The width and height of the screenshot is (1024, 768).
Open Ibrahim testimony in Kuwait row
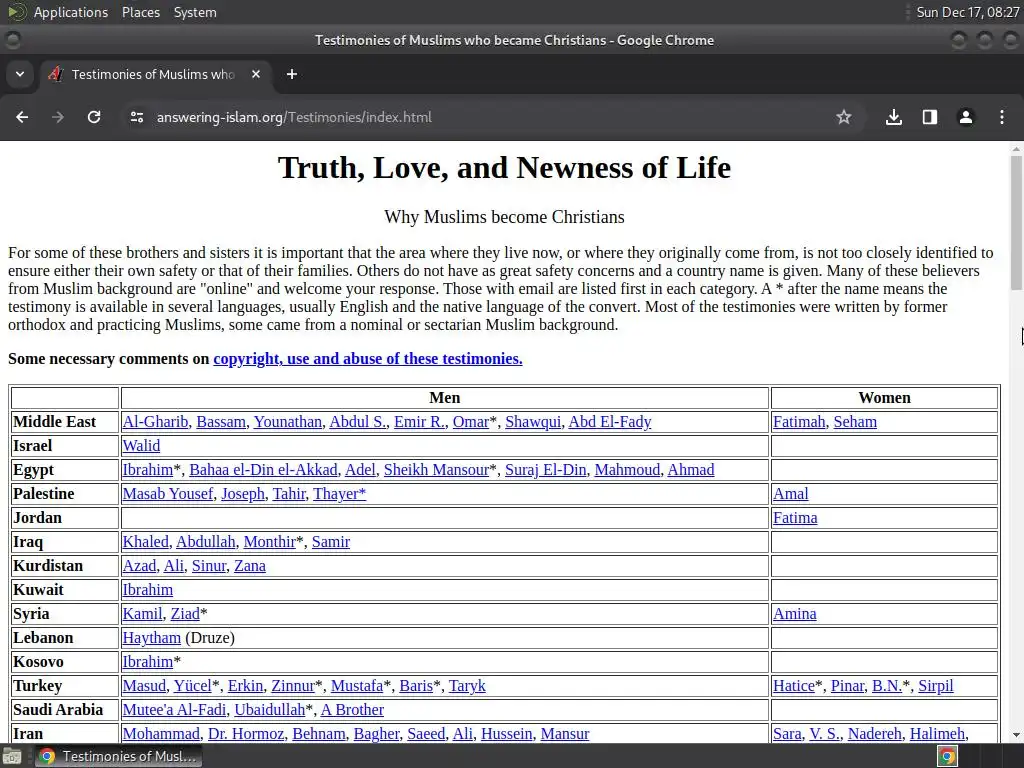[x=148, y=590]
